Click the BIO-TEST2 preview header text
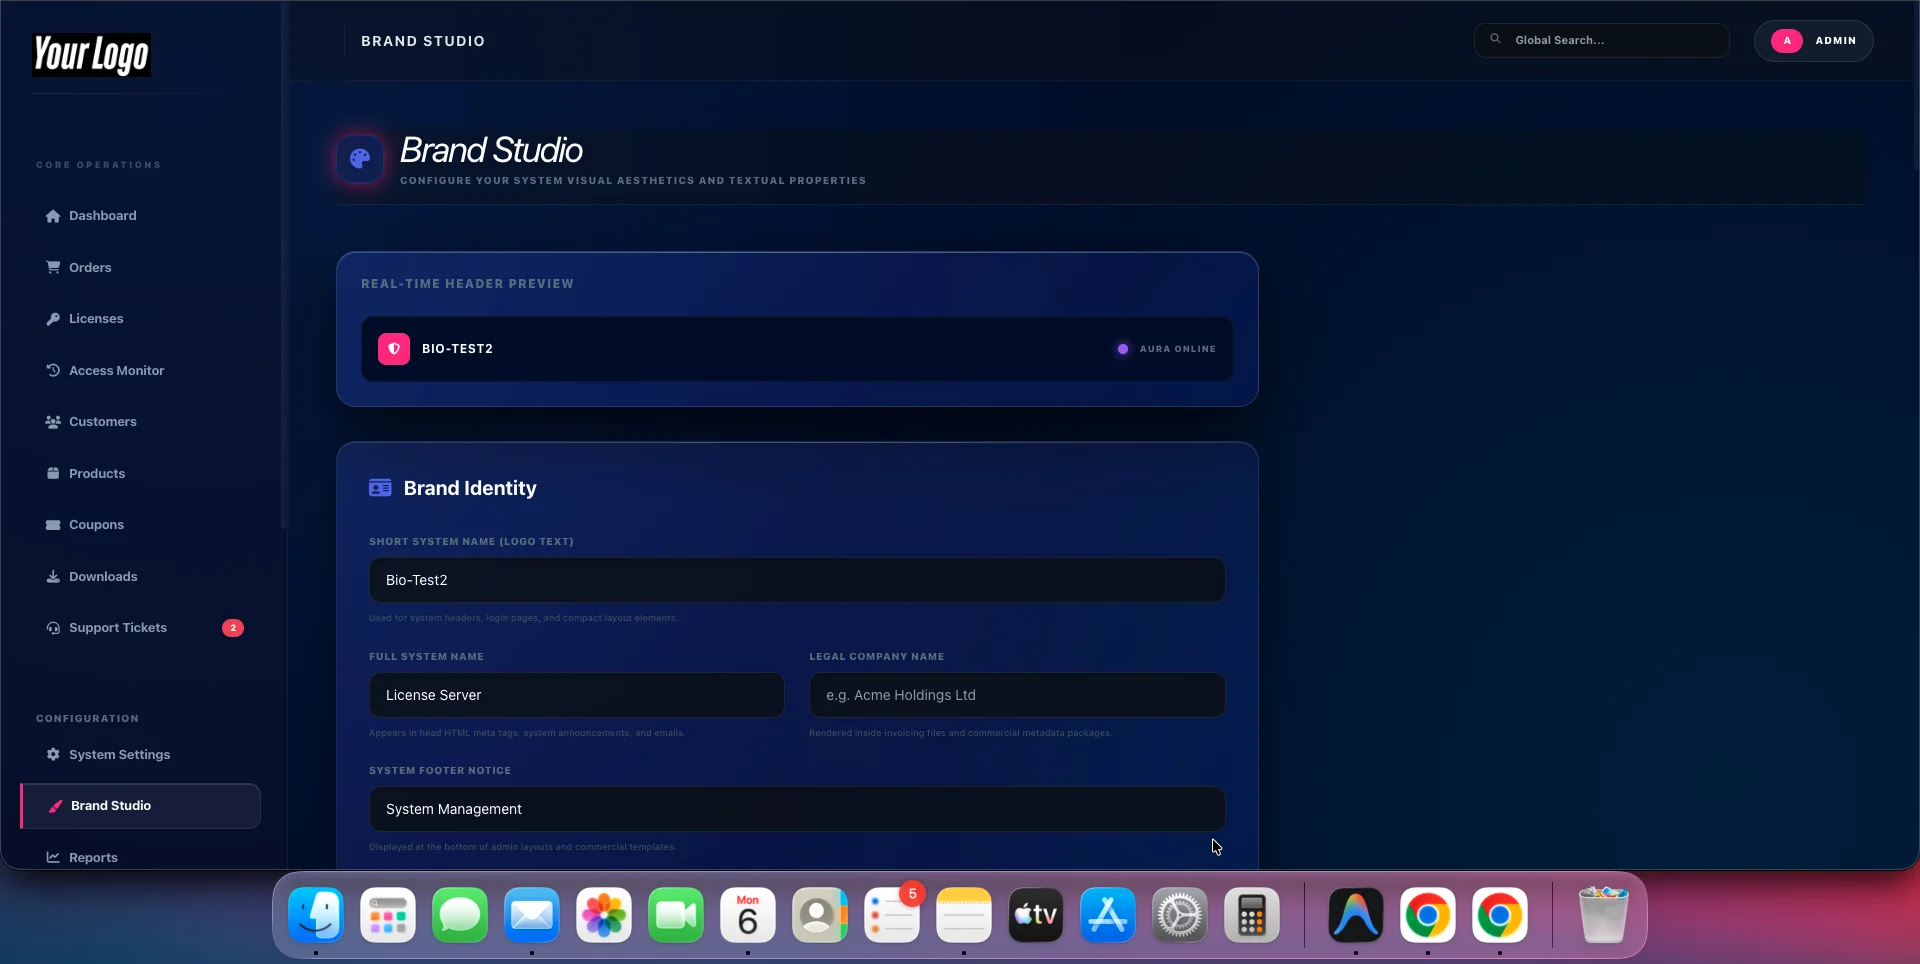 (457, 349)
